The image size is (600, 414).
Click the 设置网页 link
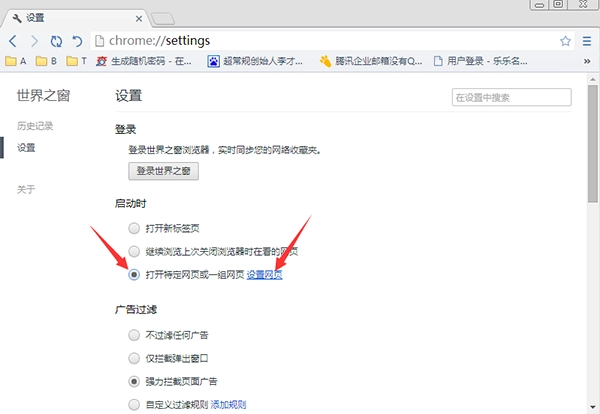coord(265,275)
